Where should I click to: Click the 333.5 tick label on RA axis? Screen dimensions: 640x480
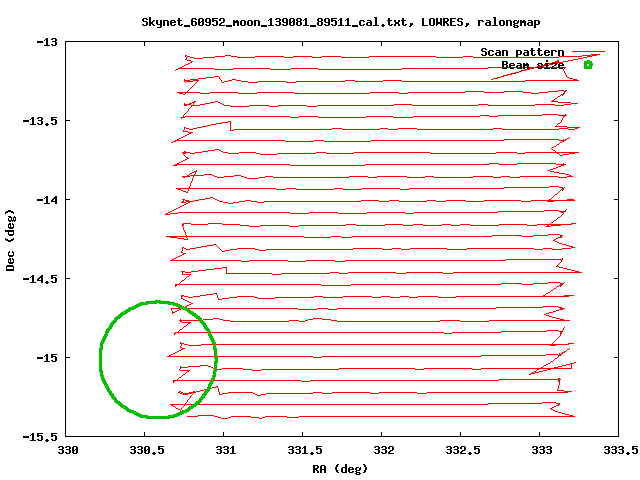[619, 451]
